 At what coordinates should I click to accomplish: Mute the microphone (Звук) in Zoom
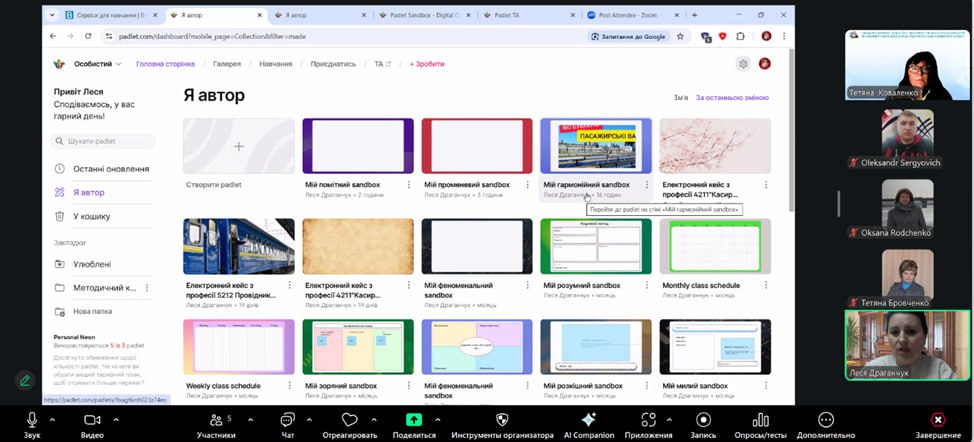[33, 420]
